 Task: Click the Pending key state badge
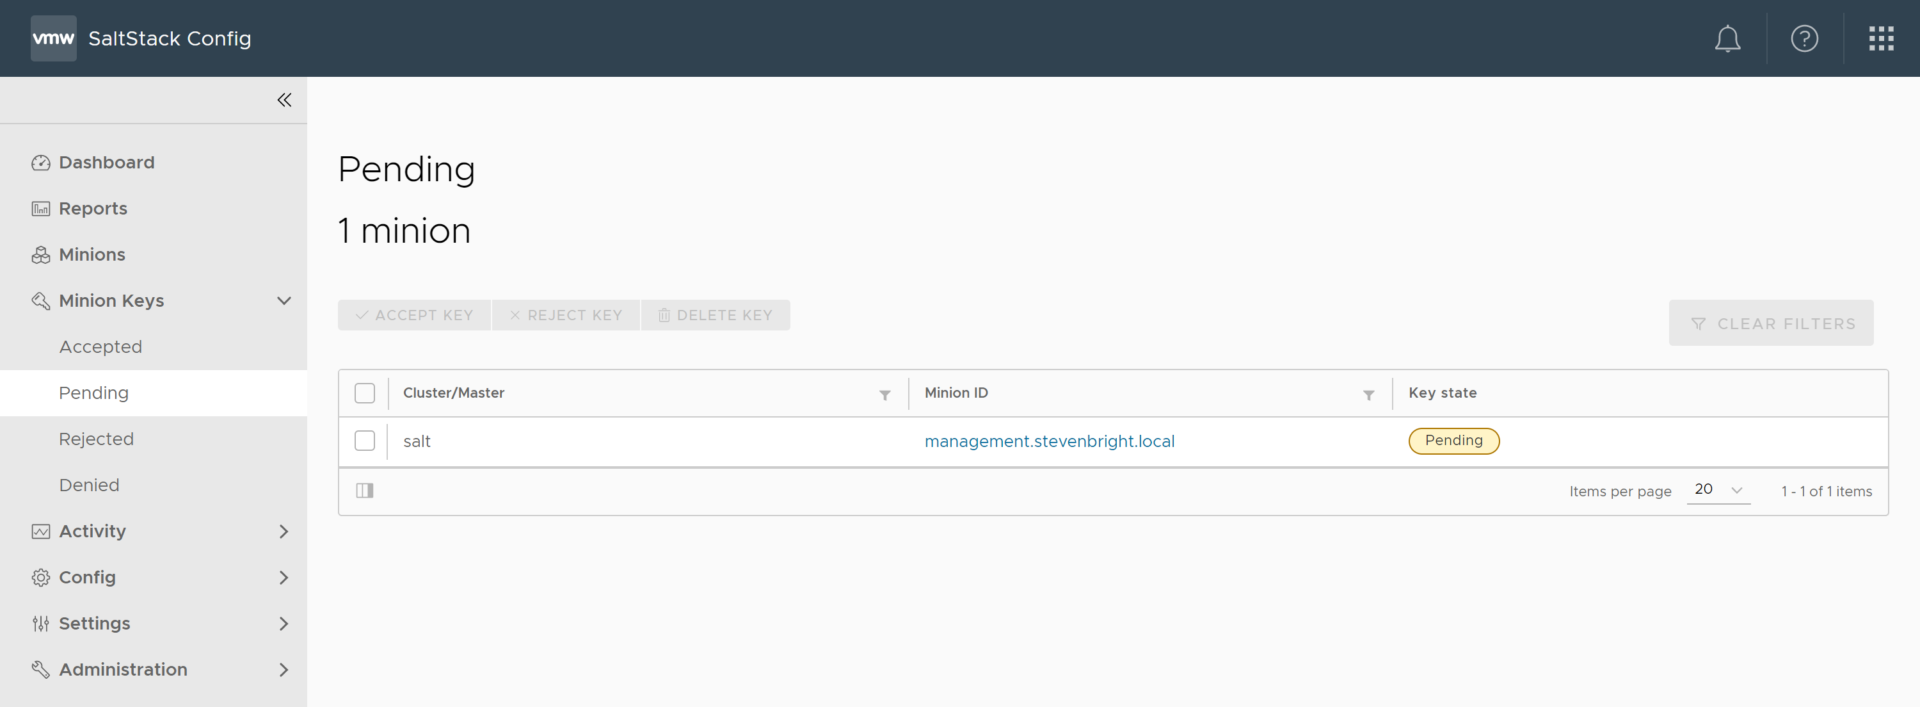point(1453,441)
